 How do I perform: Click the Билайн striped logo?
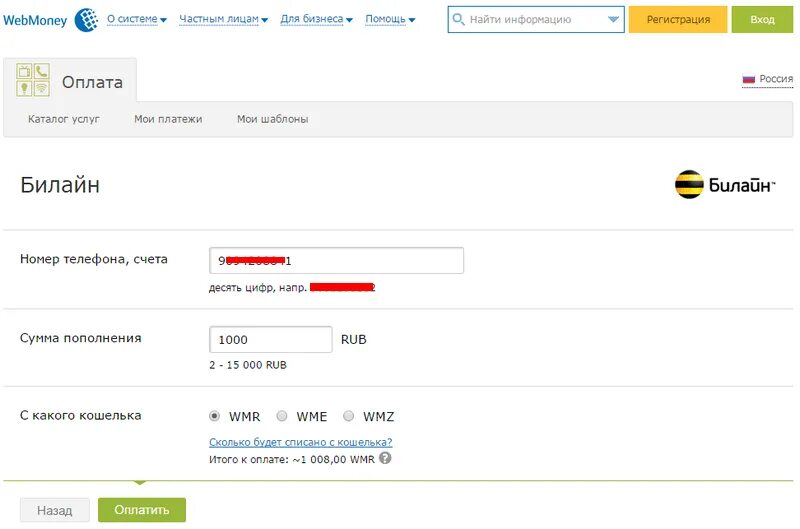(x=689, y=184)
